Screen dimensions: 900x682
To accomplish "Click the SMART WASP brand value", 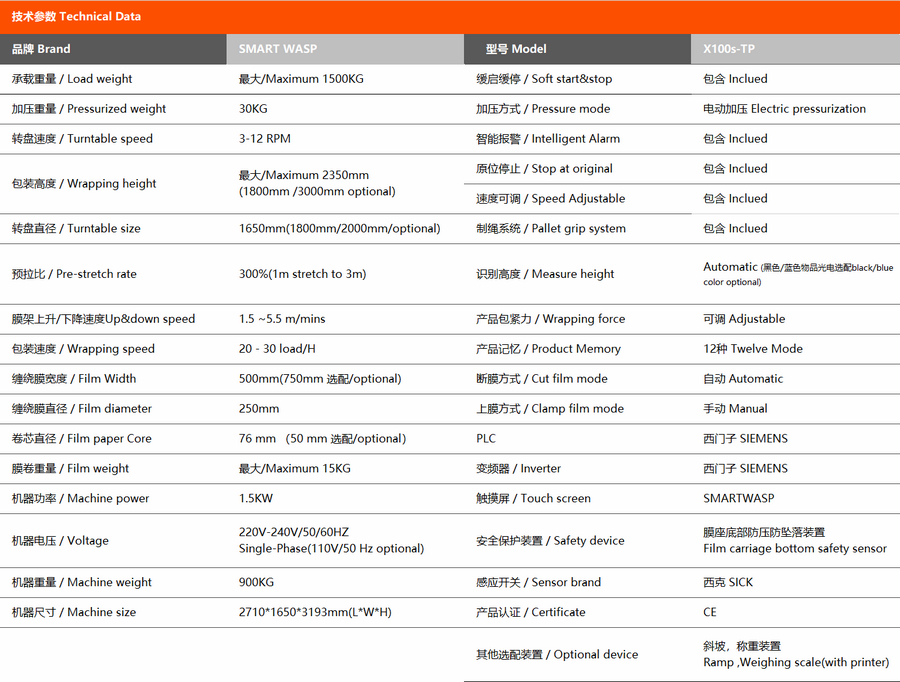I will click(277, 49).
